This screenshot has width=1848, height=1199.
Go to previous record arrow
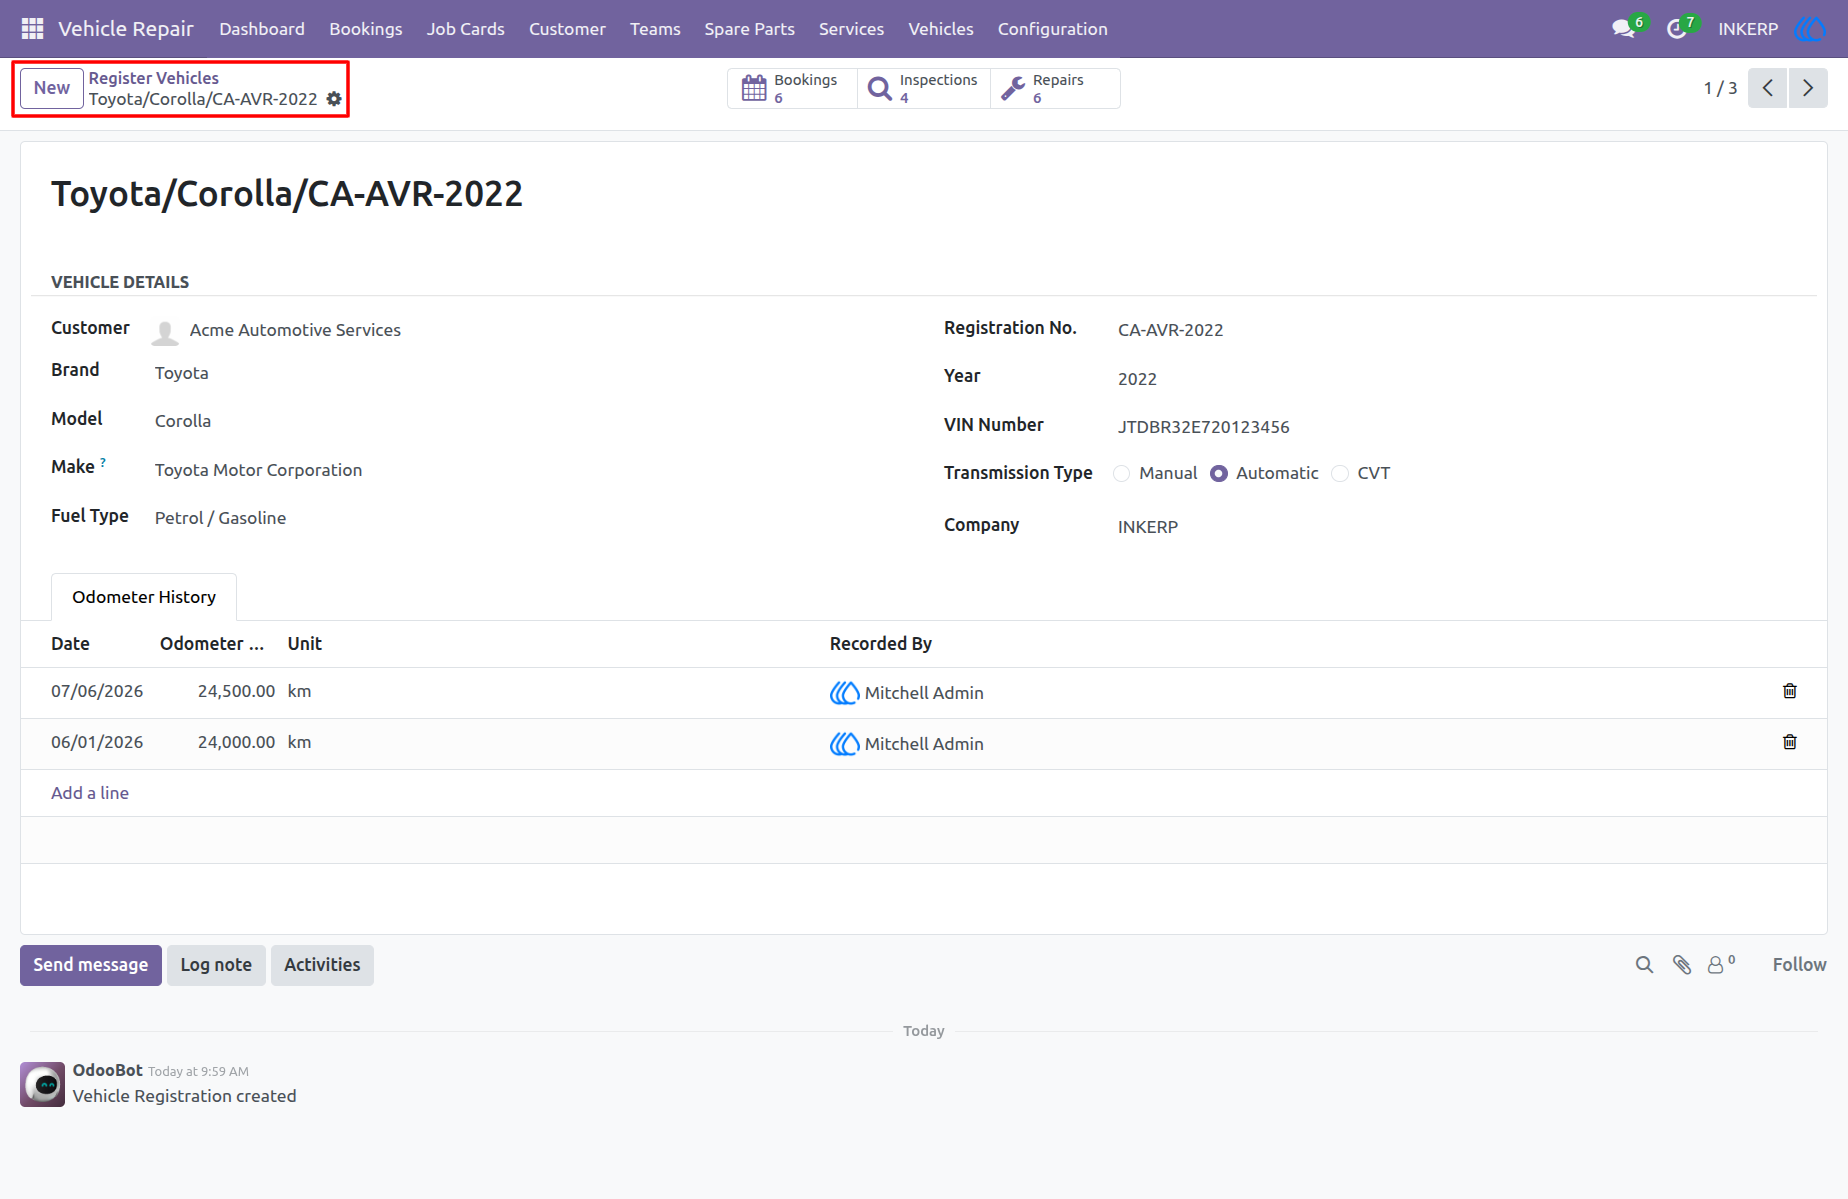click(1767, 88)
